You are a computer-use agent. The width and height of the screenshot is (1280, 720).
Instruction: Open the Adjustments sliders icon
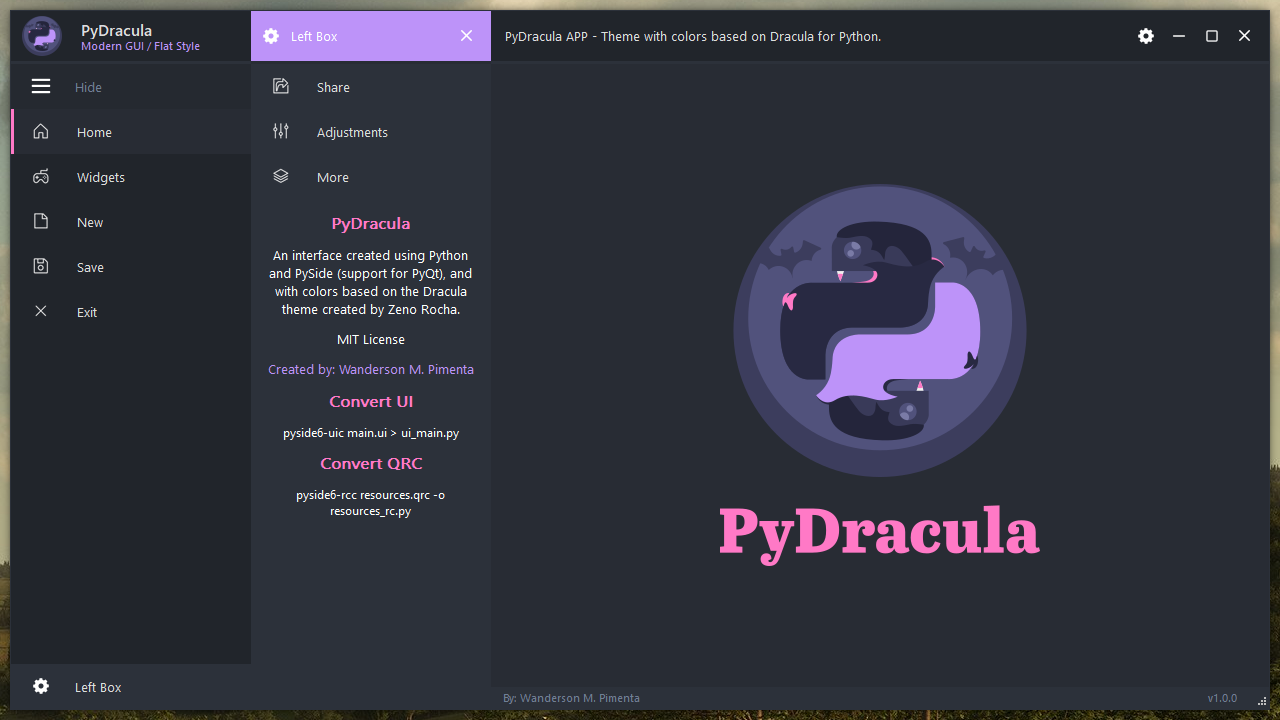(x=280, y=131)
